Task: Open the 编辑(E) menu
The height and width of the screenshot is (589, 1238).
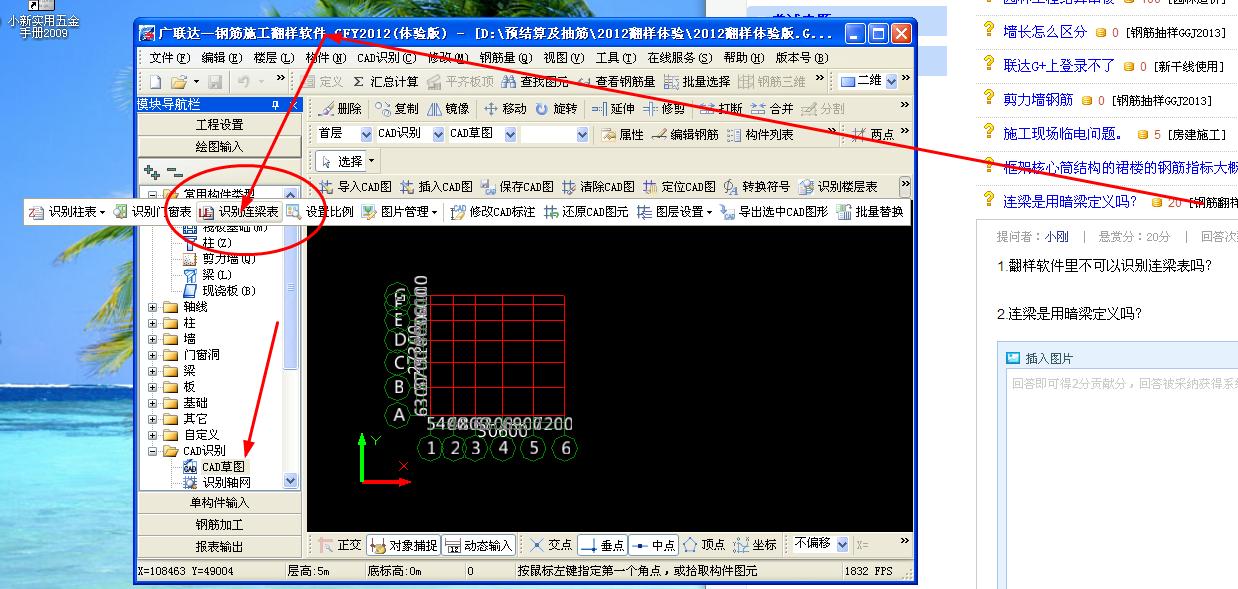Action: (222, 58)
